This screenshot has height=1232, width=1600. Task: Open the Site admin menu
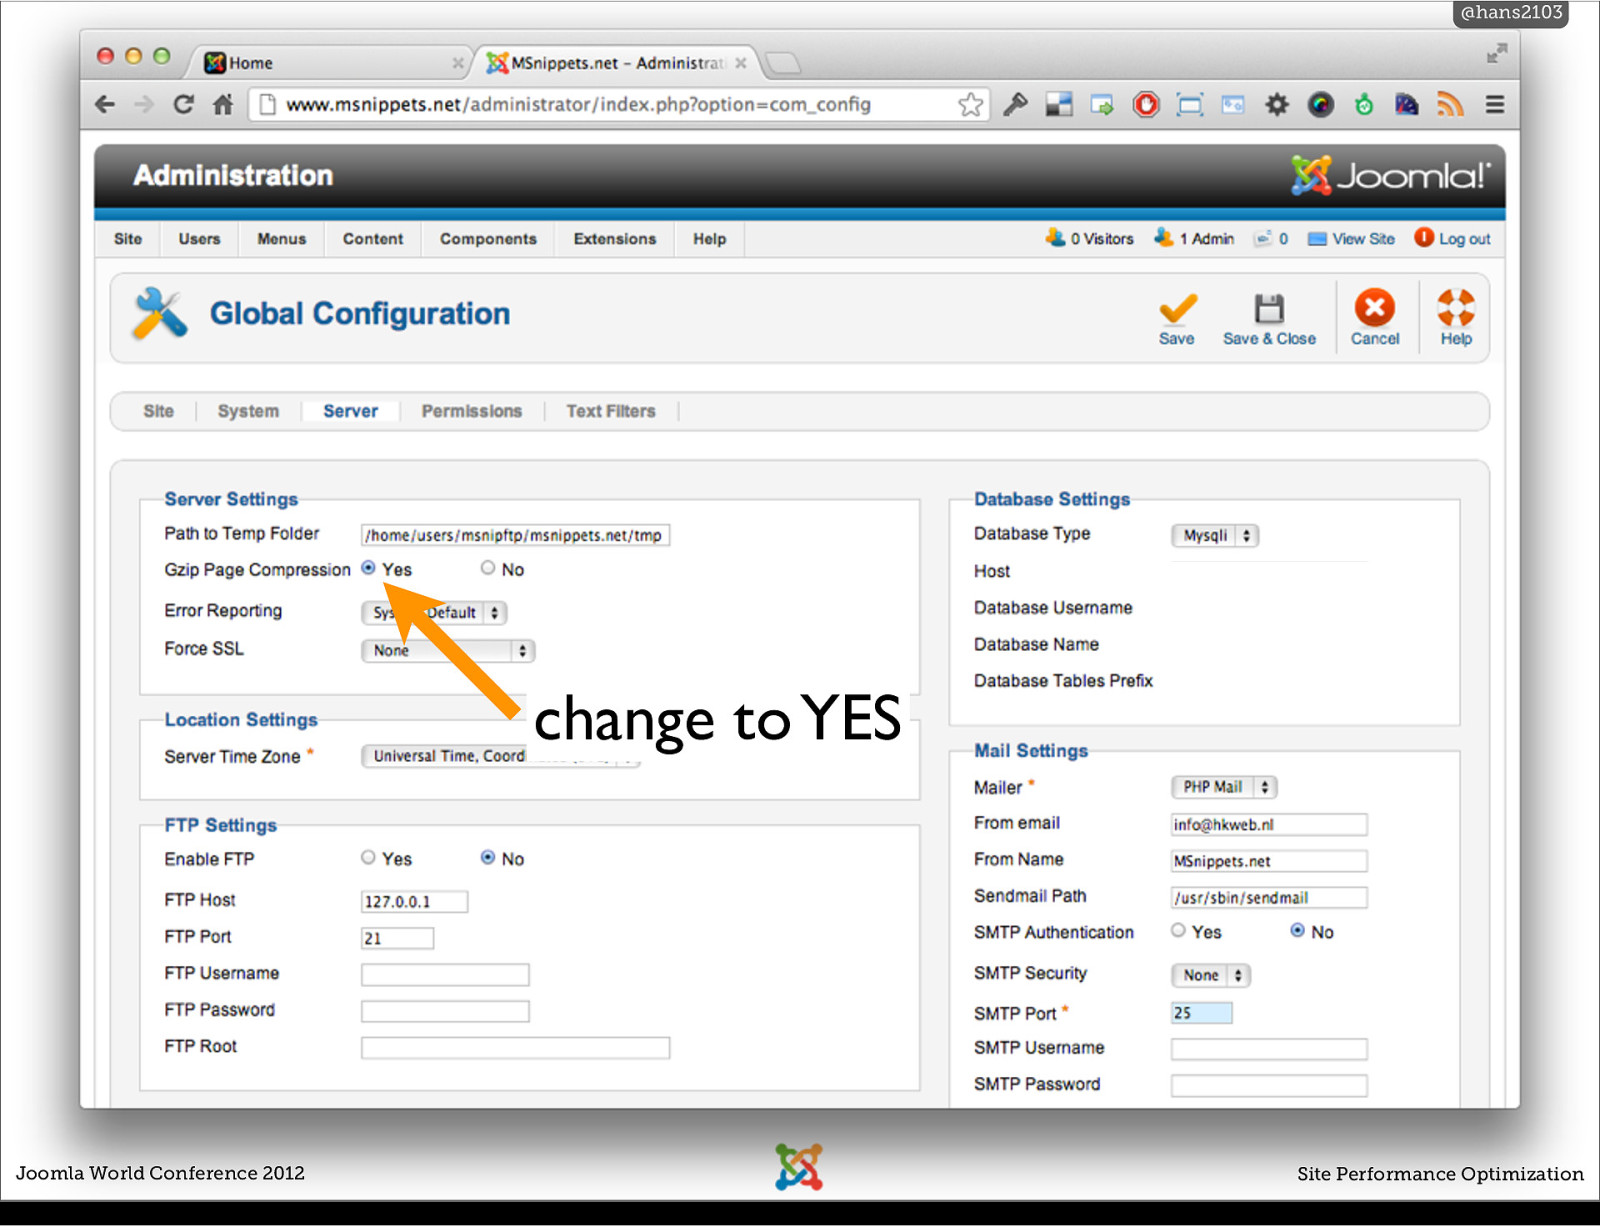click(x=128, y=239)
